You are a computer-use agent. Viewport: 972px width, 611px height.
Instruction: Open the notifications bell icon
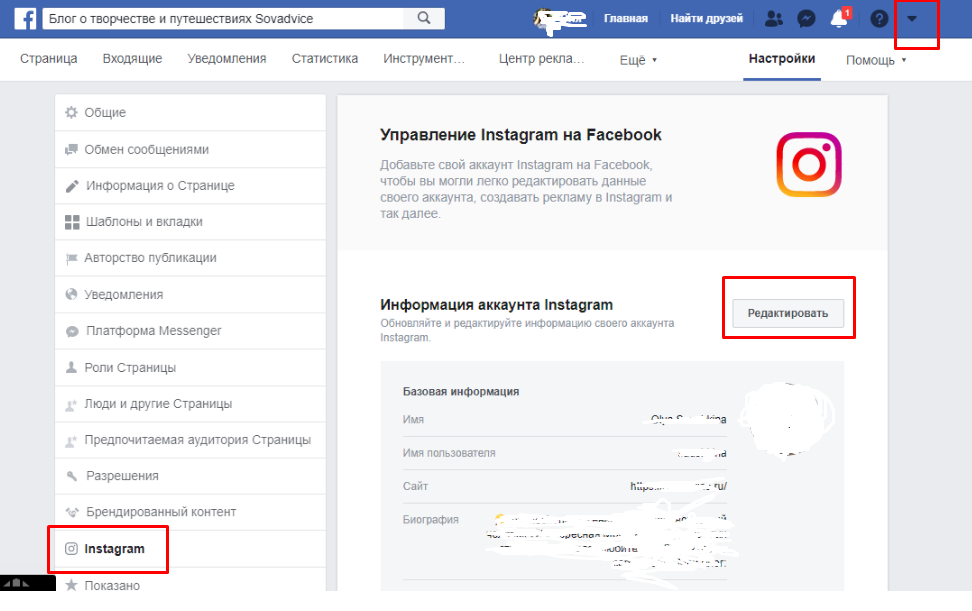point(839,19)
